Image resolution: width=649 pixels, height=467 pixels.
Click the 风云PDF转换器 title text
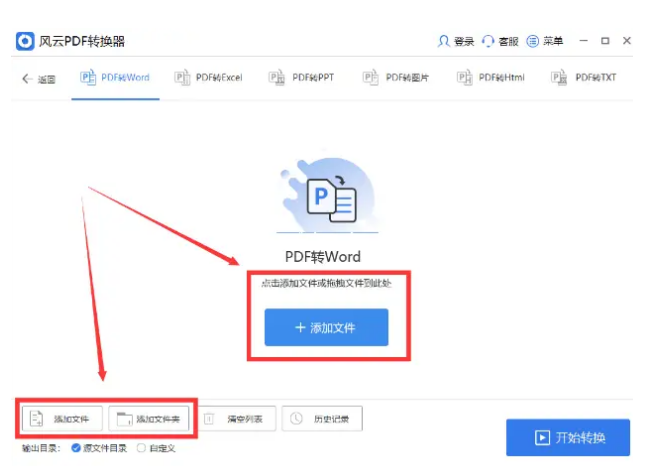pos(82,41)
